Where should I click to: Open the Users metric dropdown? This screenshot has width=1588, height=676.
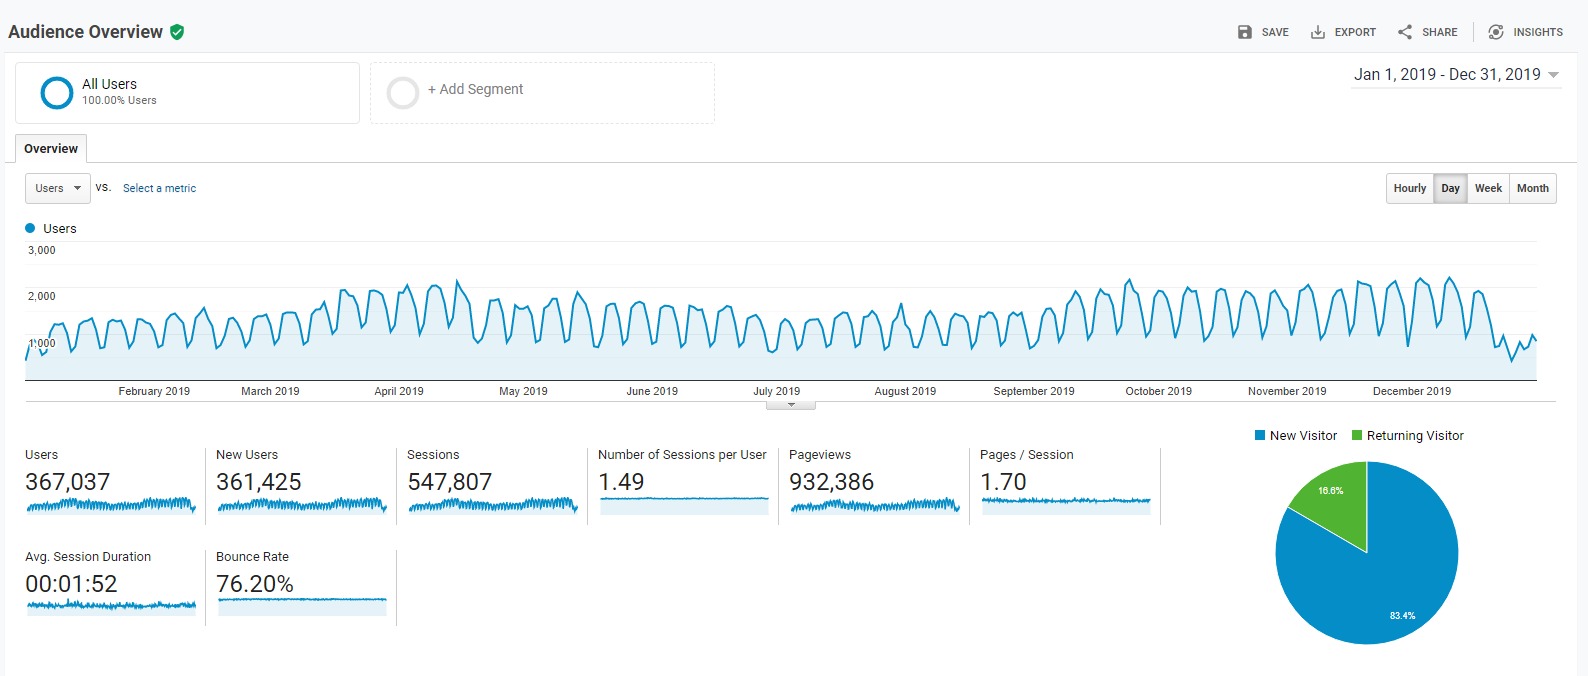[x=58, y=188]
